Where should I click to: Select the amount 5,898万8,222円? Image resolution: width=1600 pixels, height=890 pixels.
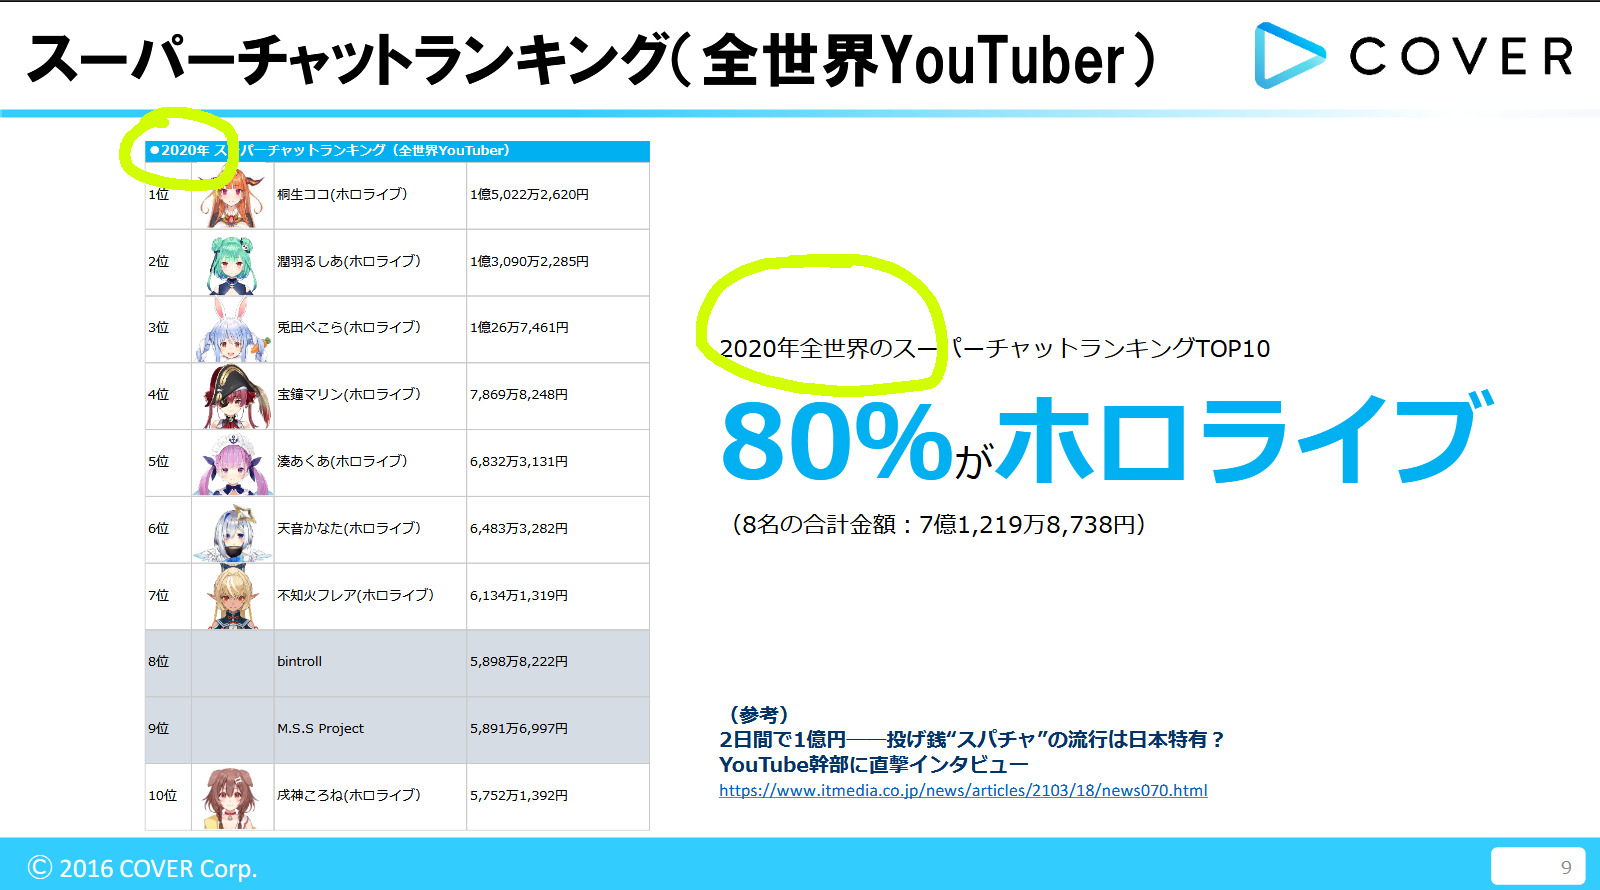[519, 661]
